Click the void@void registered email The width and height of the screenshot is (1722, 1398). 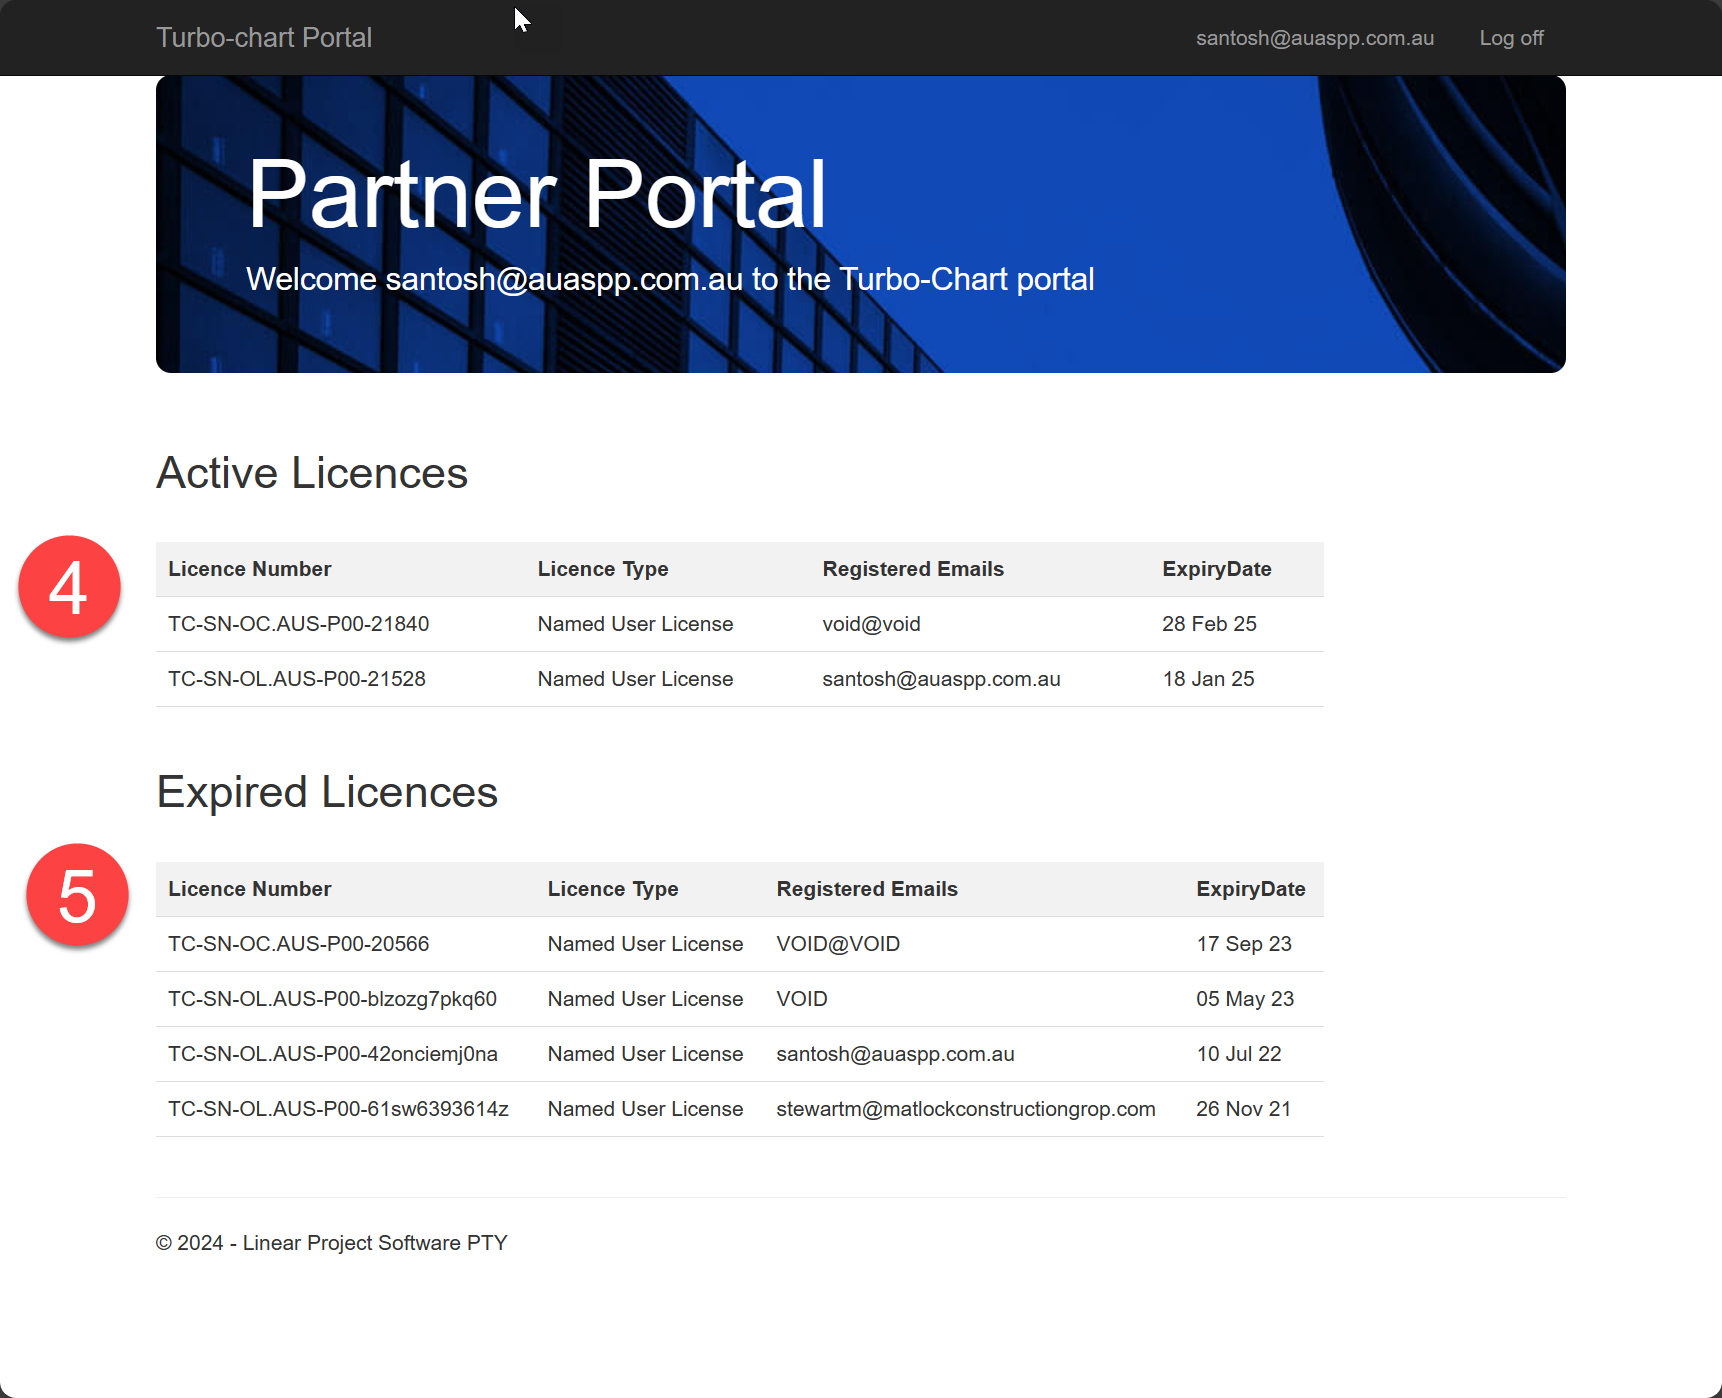pyautogui.click(x=871, y=624)
